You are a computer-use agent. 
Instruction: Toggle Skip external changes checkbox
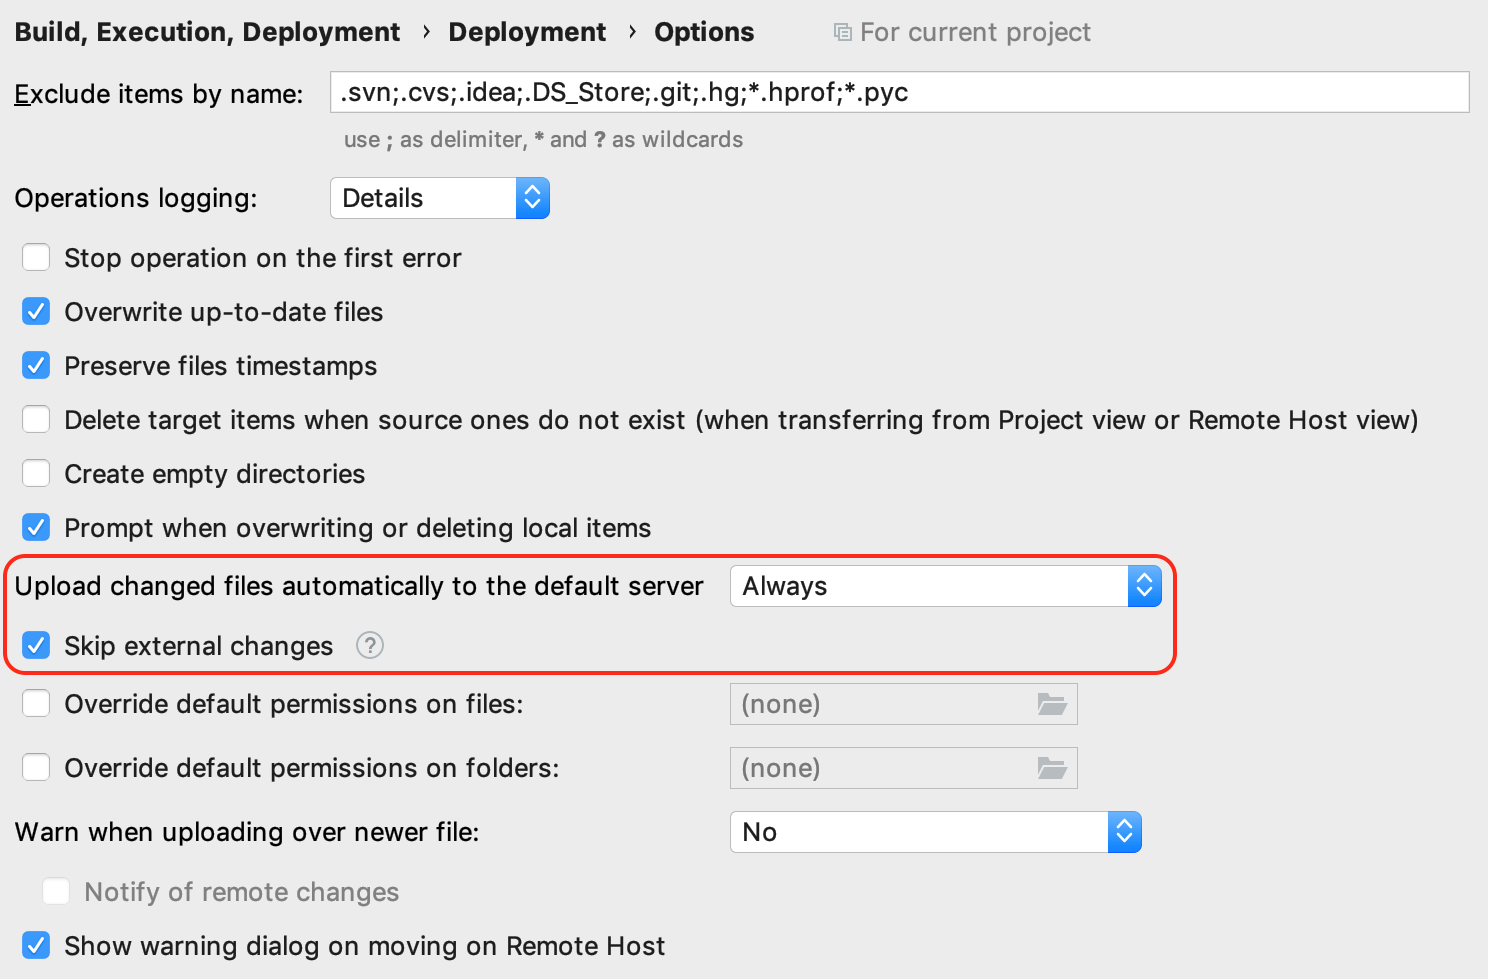click(36, 646)
